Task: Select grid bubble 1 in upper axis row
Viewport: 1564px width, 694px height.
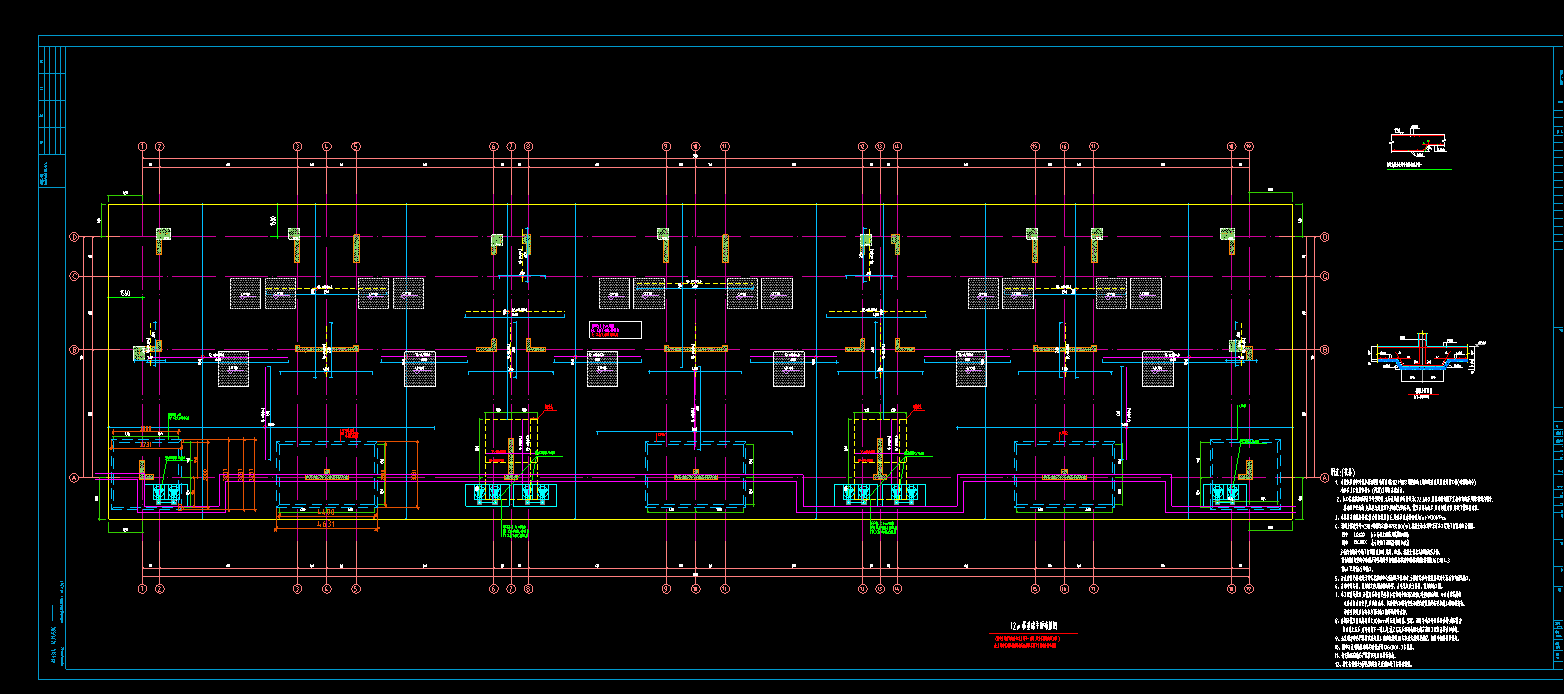Action: [x=142, y=146]
